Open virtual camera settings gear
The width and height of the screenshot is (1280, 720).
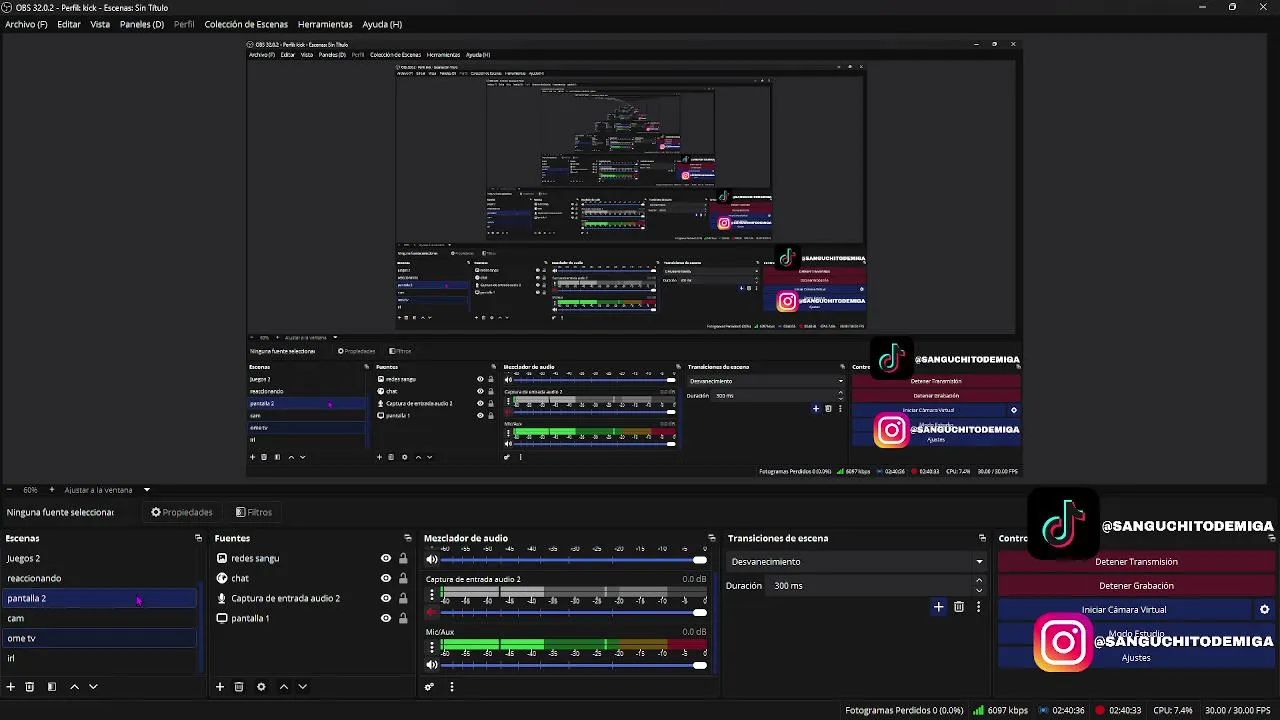1264,609
